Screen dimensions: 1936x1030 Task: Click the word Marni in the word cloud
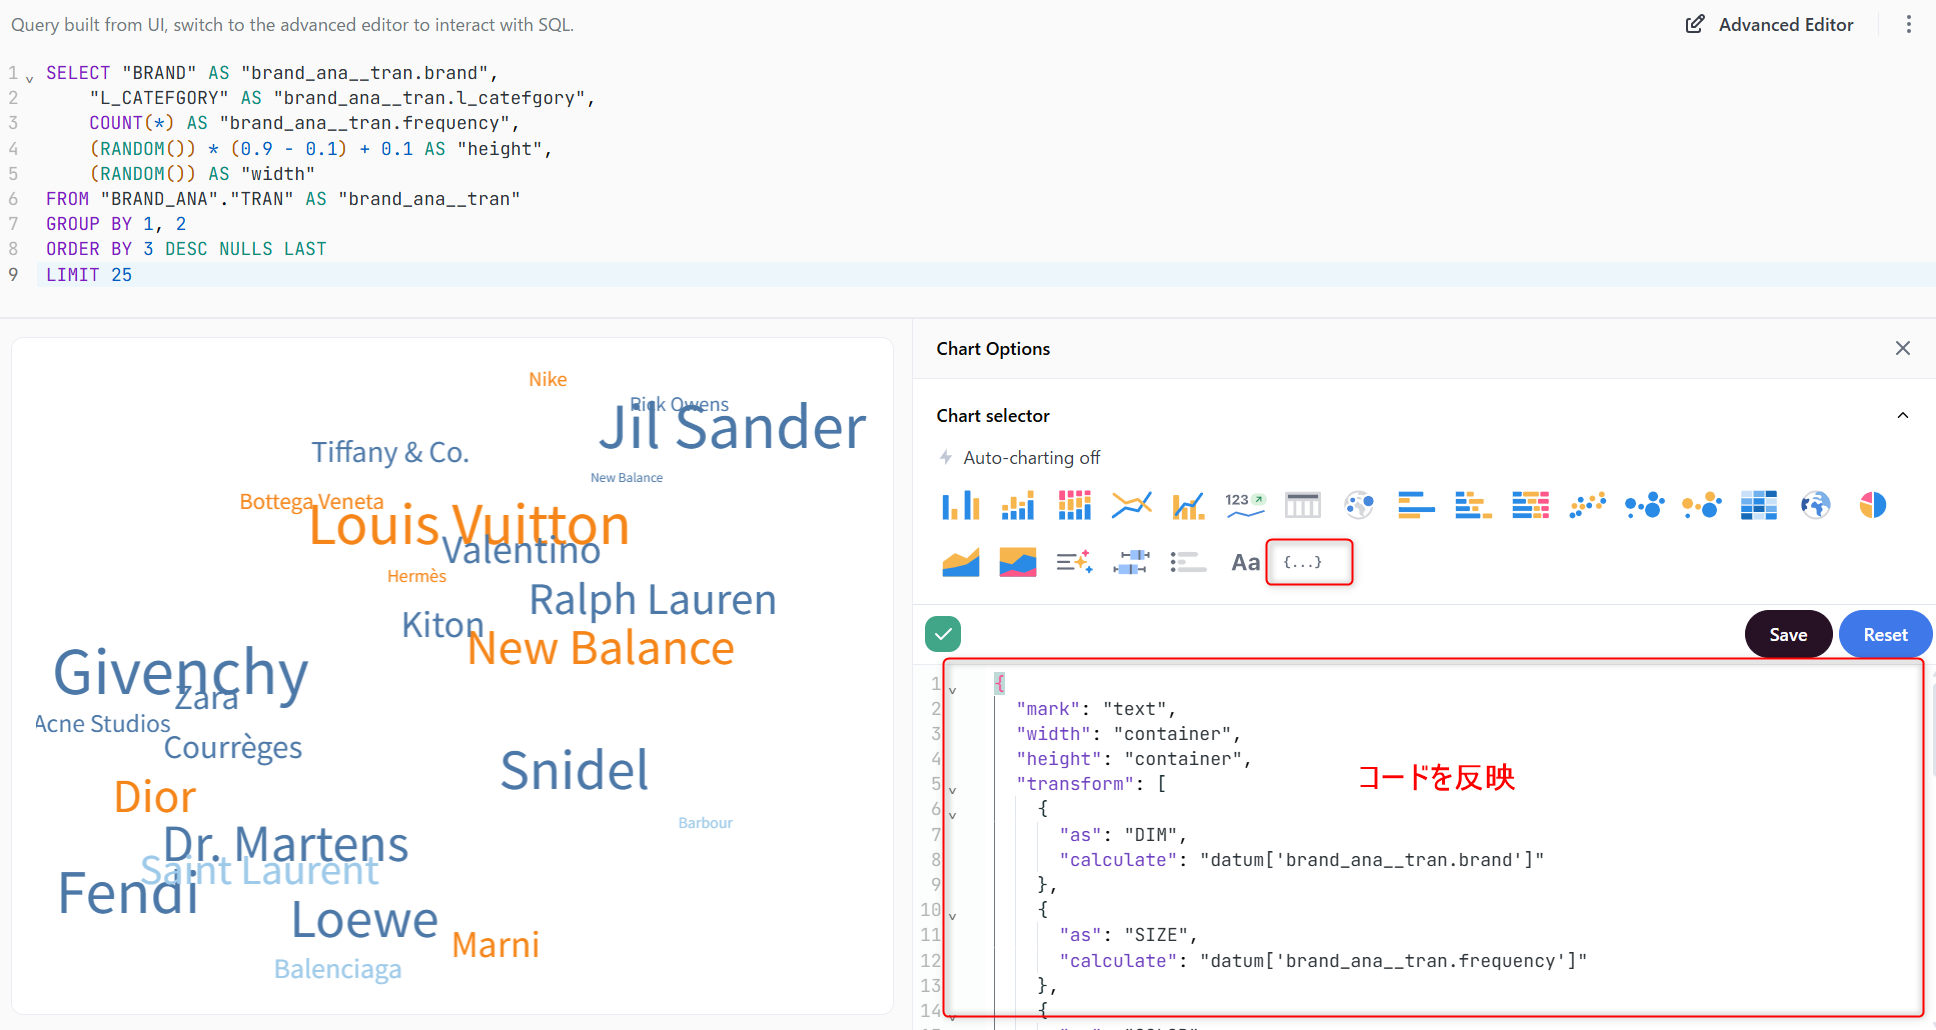(x=496, y=945)
